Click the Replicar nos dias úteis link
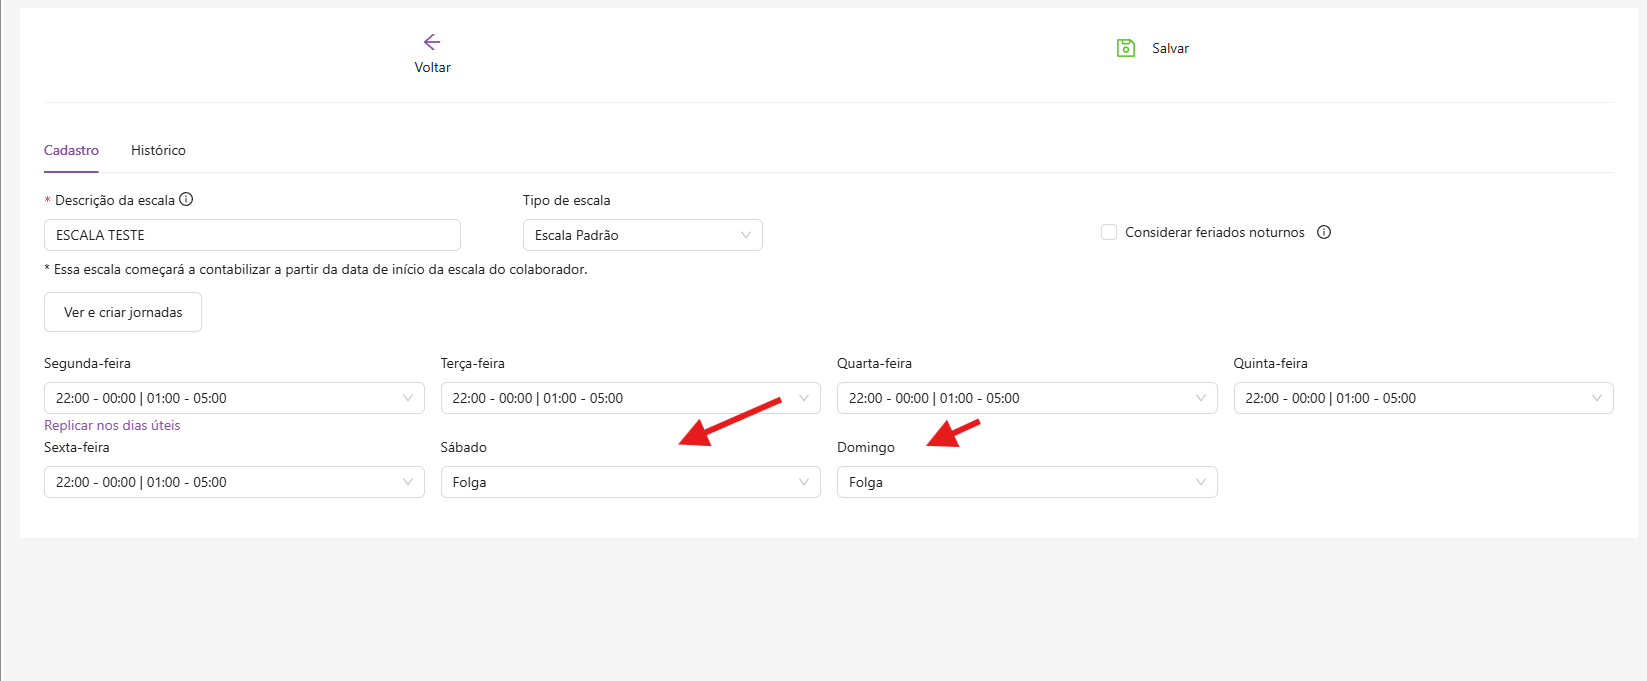The image size is (1647, 681). pyautogui.click(x=112, y=425)
